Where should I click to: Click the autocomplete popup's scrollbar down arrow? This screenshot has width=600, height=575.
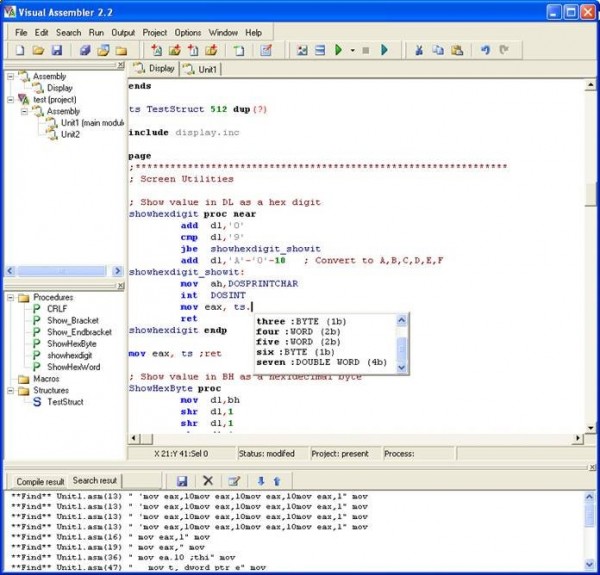tap(402, 368)
